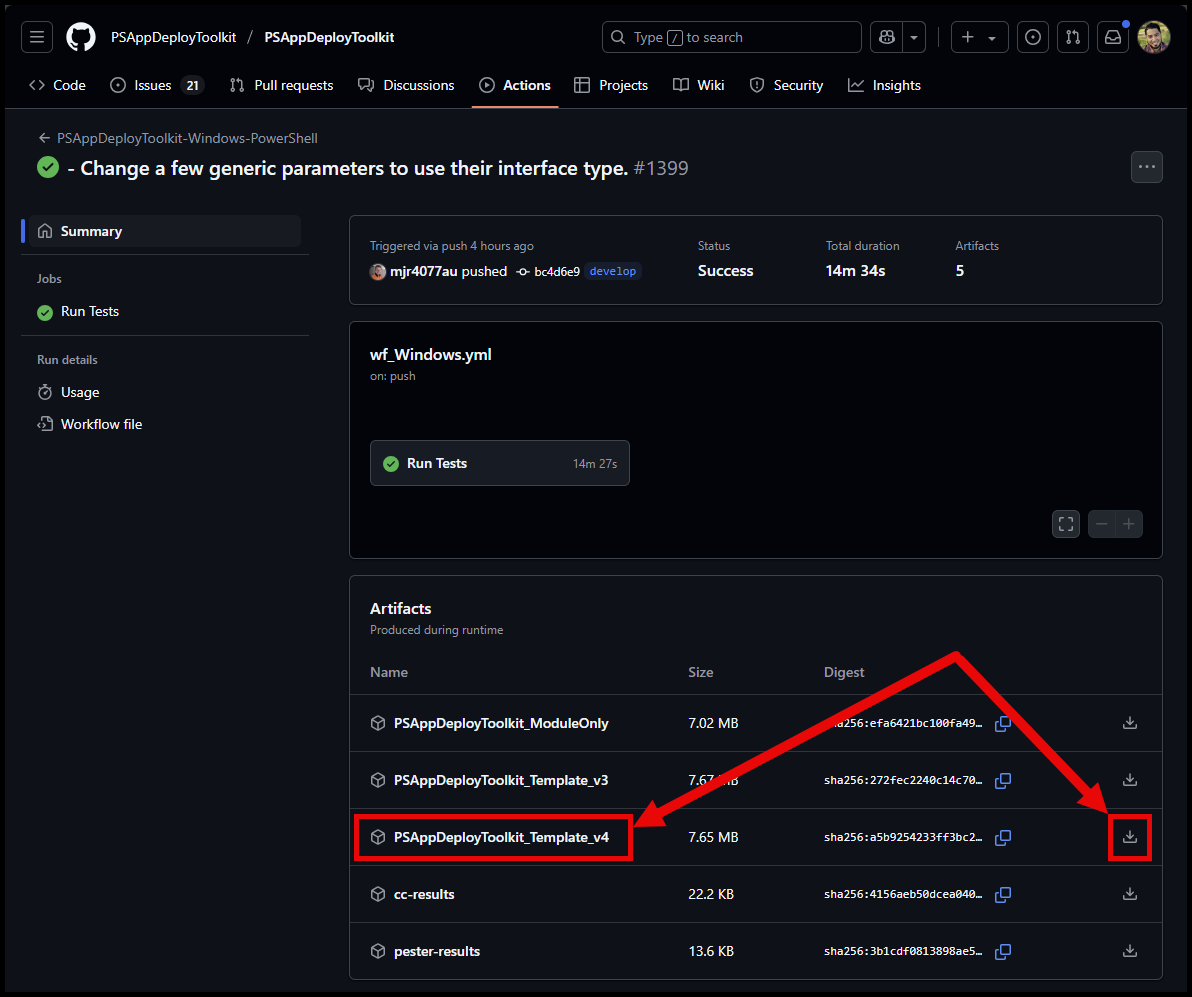1192x997 pixels.
Task: Open the hamburger navigation menu
Action: click(37, 37)
